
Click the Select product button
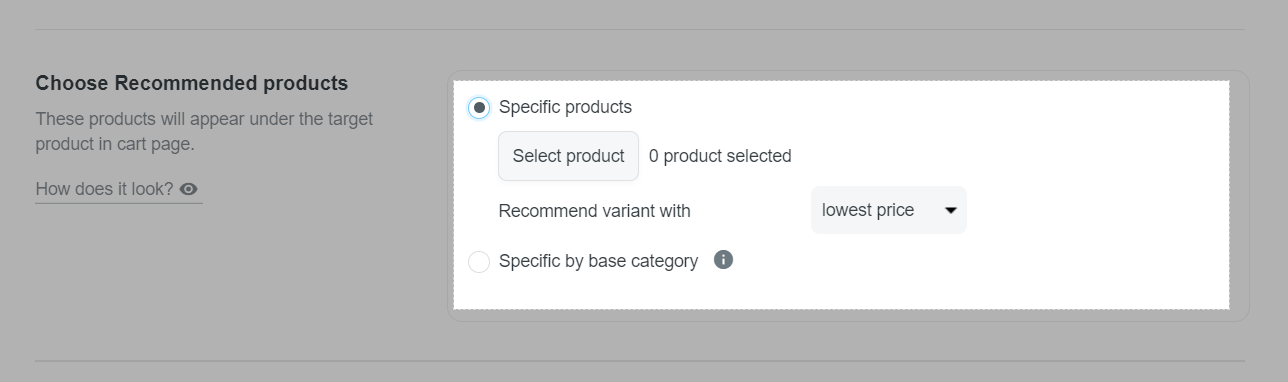click(568, 156)
